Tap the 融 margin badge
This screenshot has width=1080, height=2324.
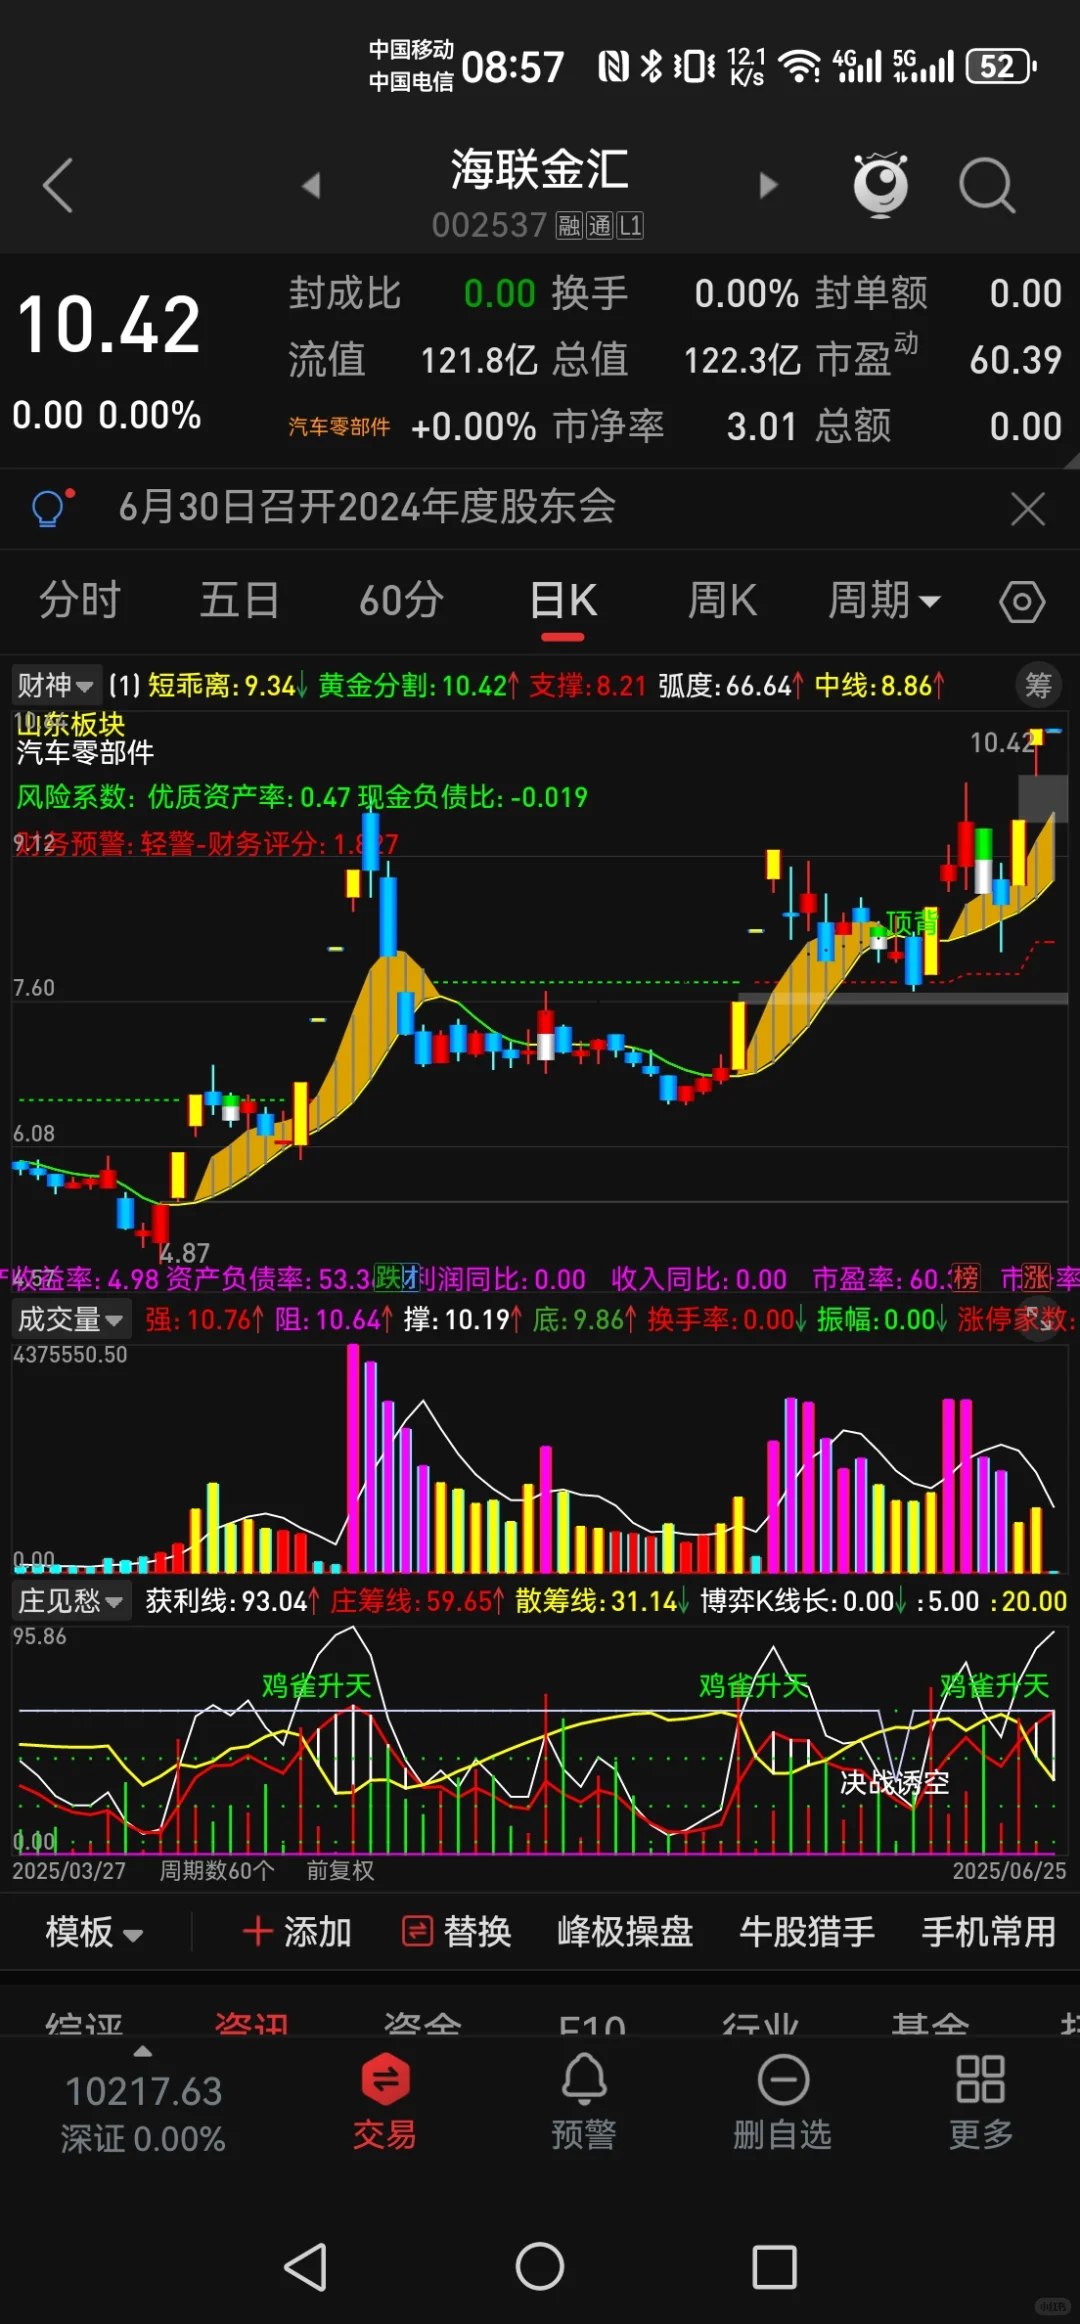tap(569, 226)
